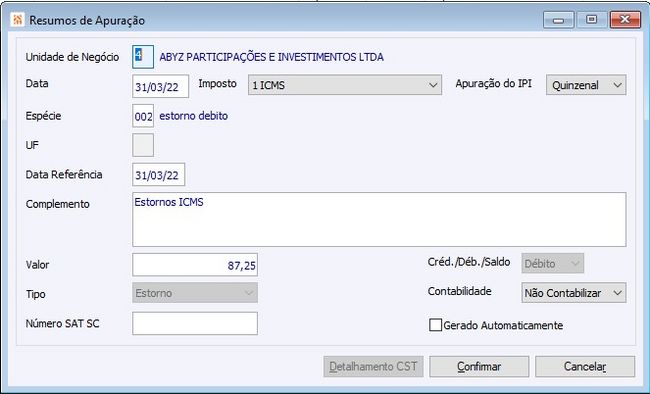Click the Data Referência date field
The height and width of the screenshot is (394, 650).
(x=158, y=175)
